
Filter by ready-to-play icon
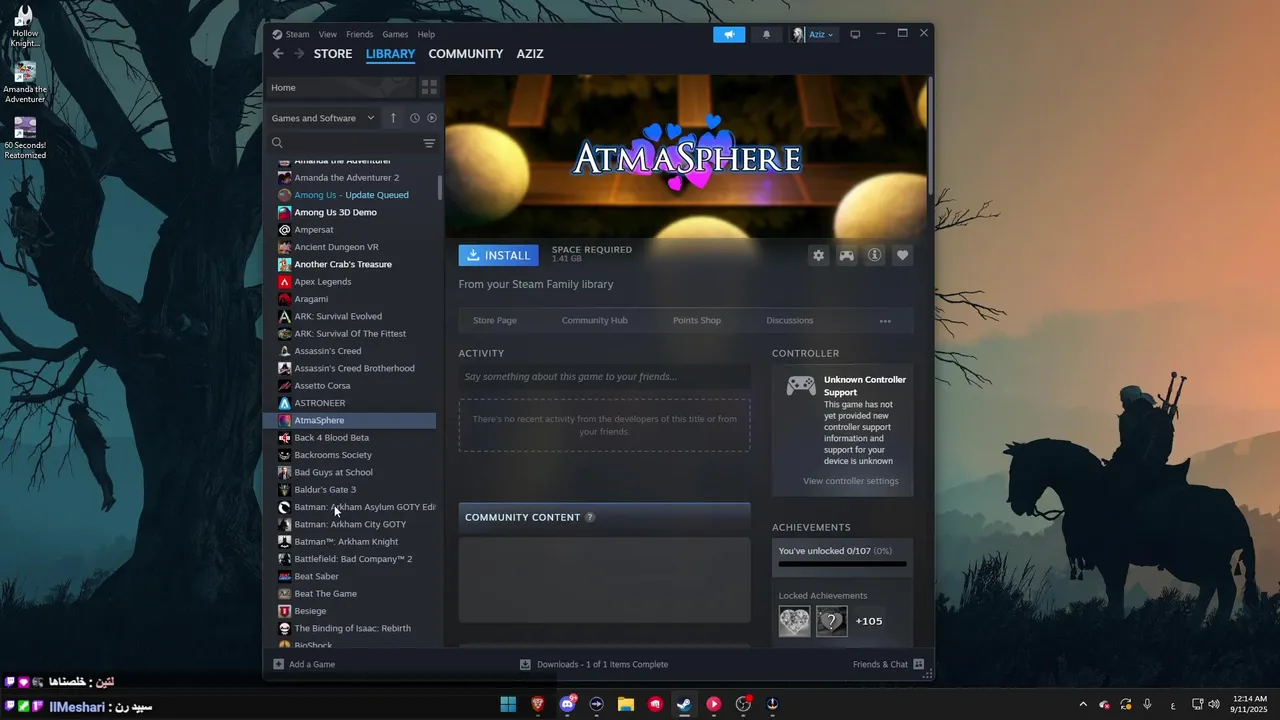432,118
